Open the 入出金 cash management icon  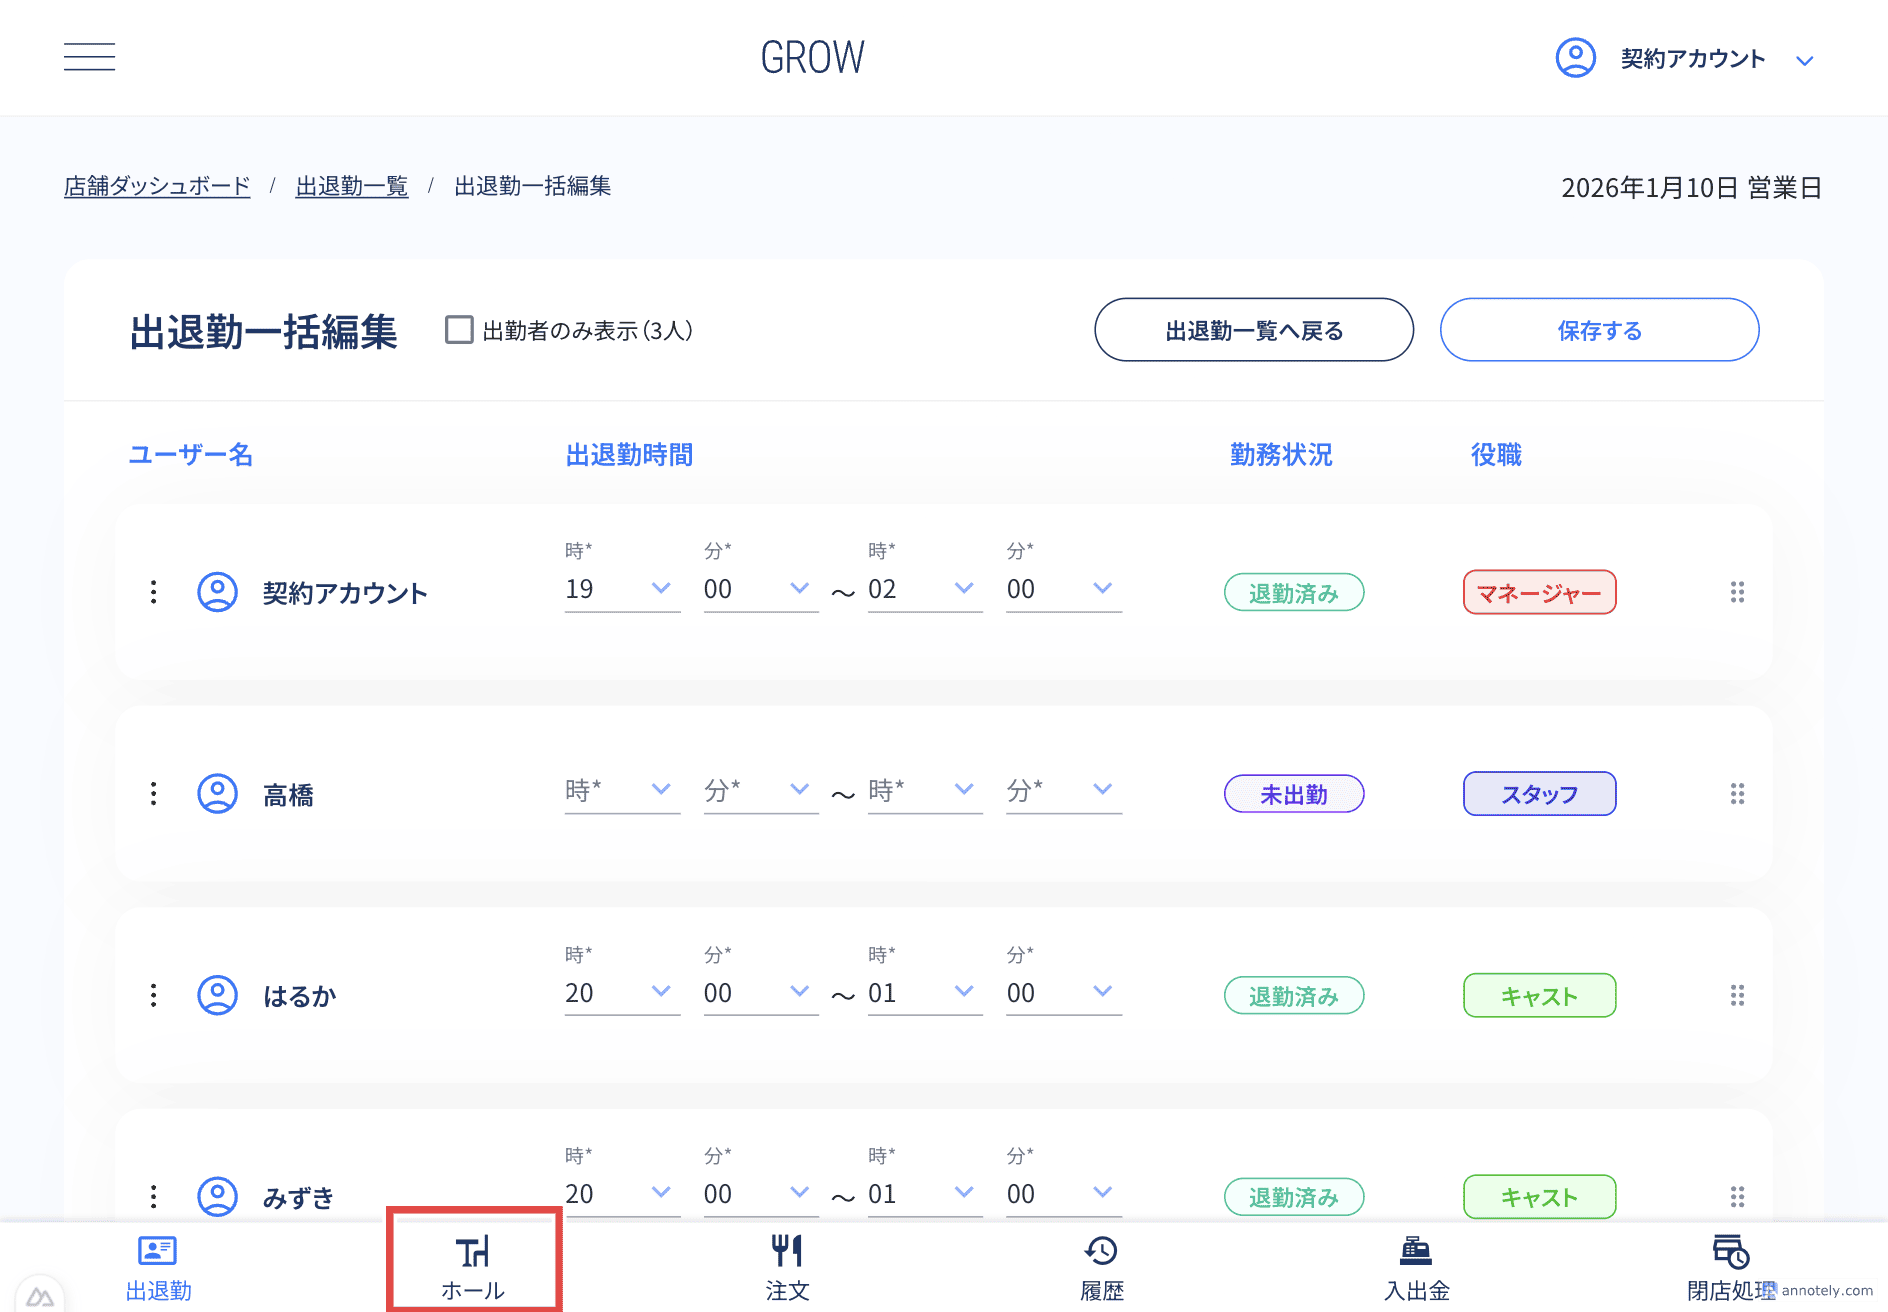point(1416,1252)
